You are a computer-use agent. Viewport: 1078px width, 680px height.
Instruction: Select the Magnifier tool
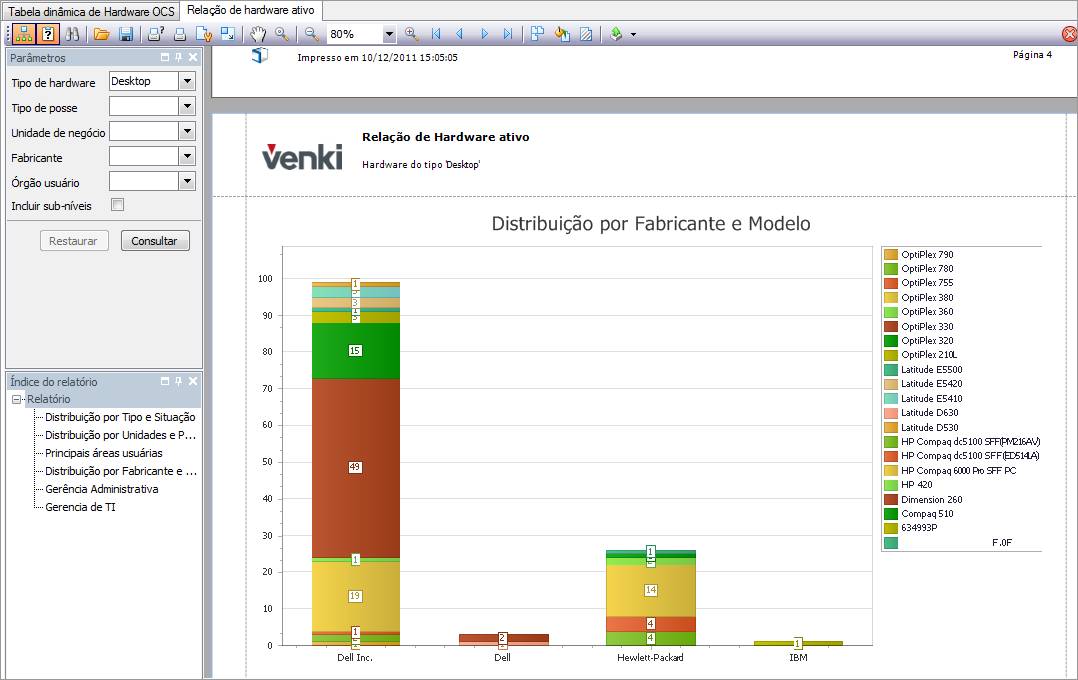(282, 34)
